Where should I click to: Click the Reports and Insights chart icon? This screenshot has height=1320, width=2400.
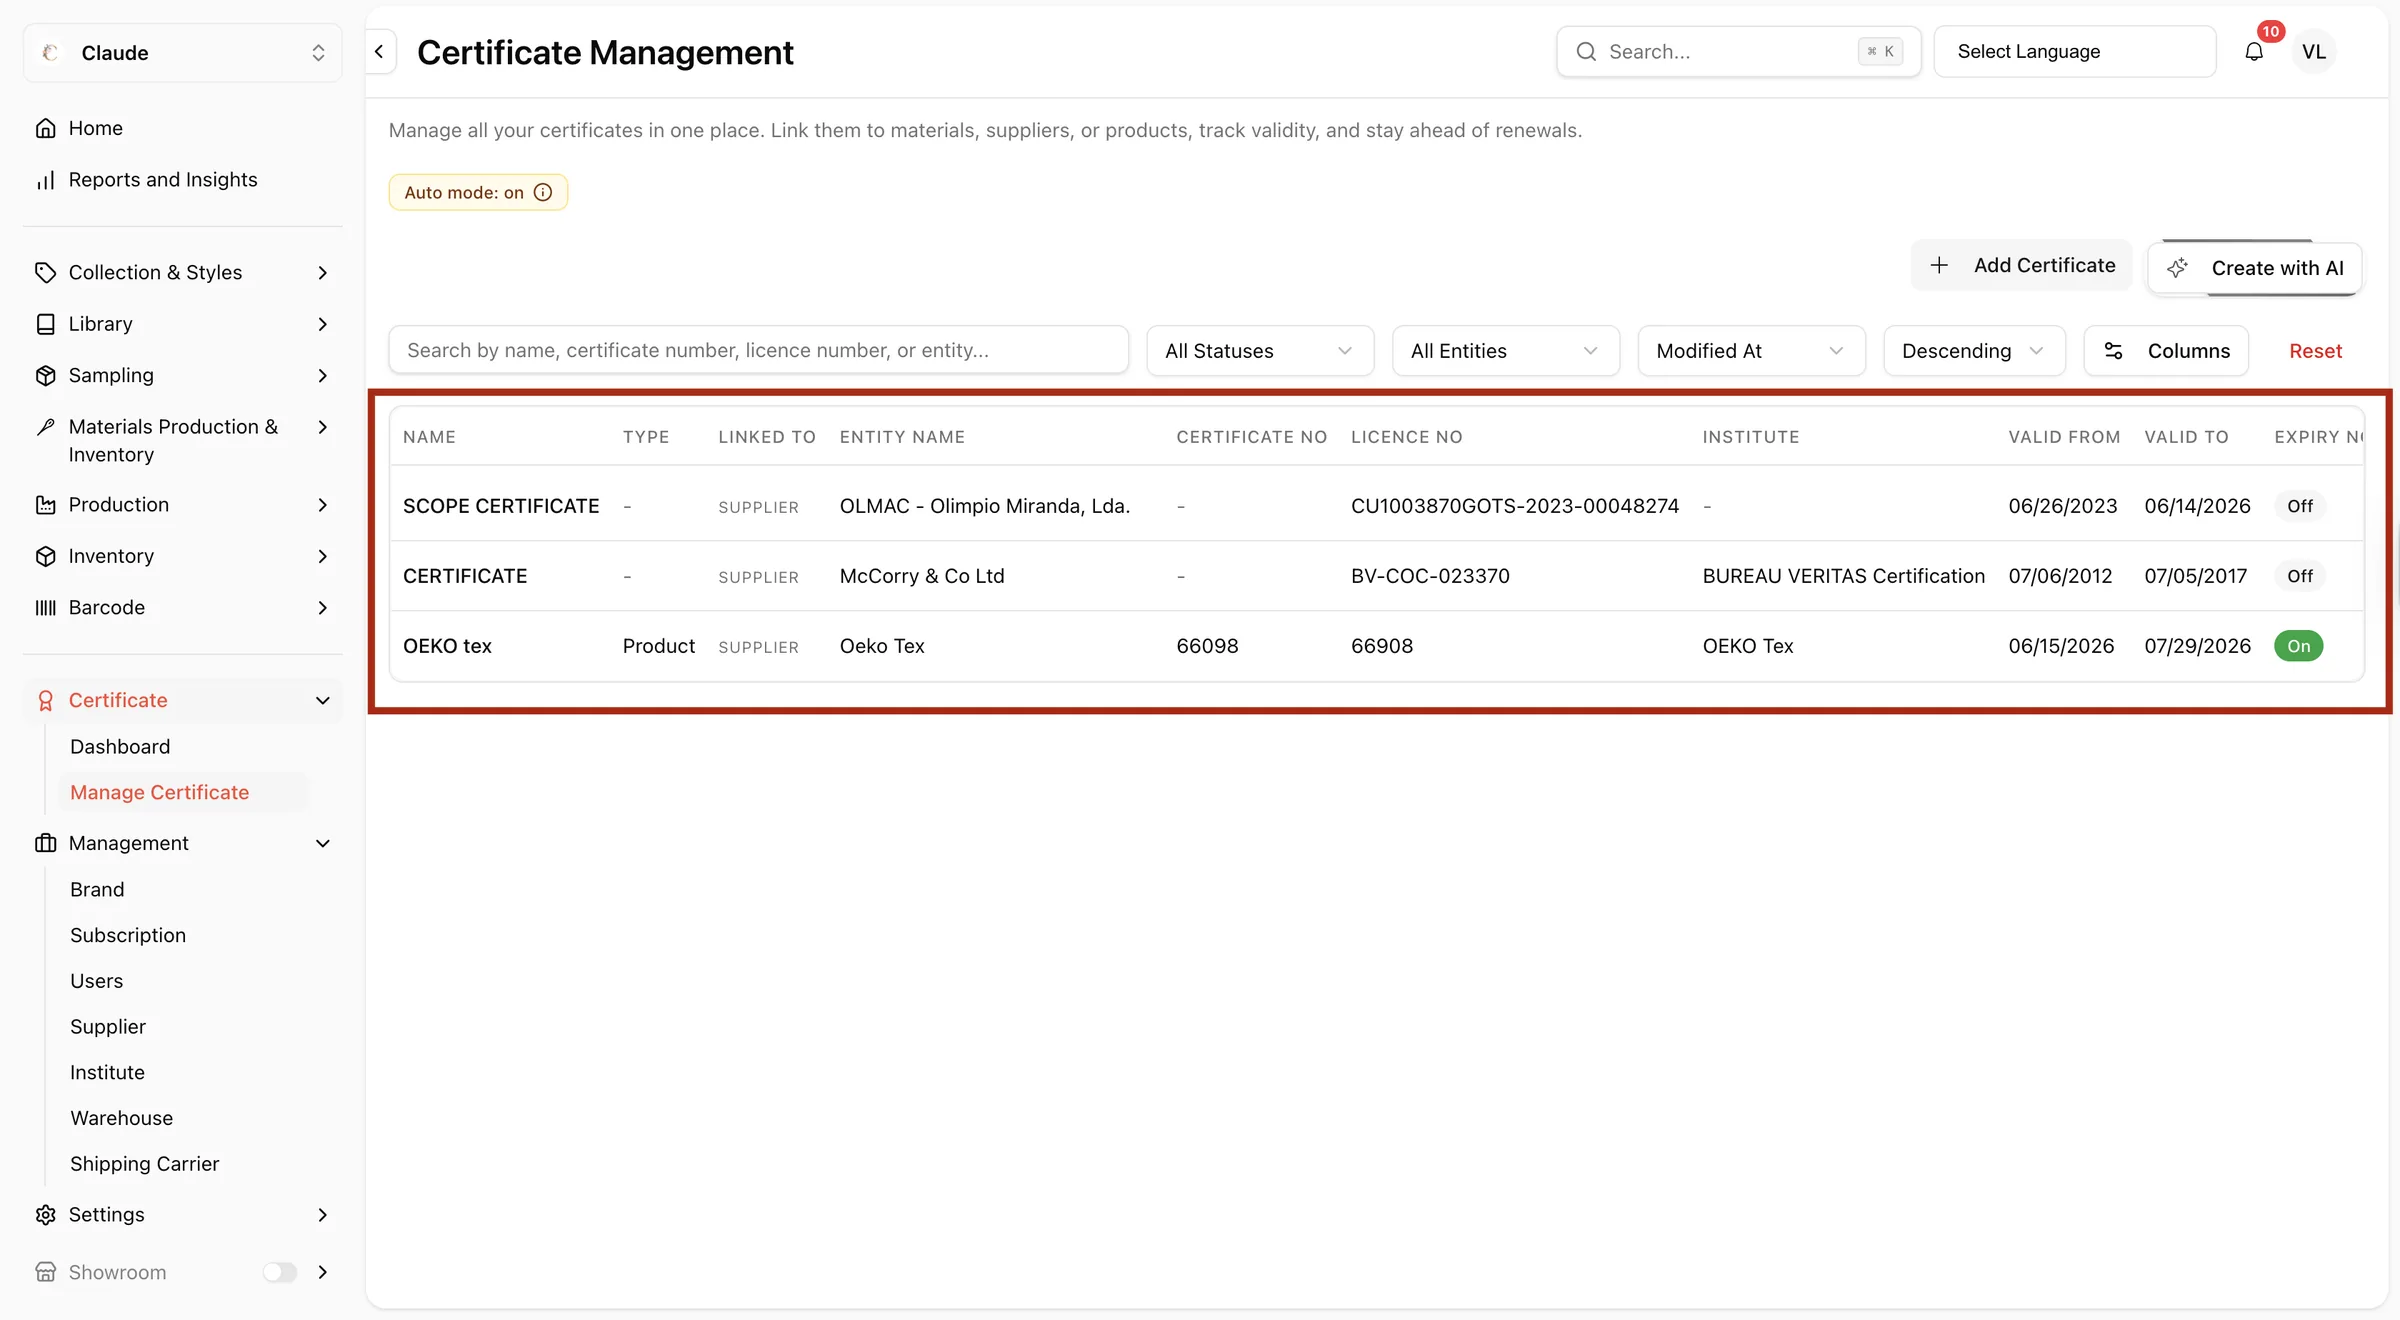pos(45,180)
